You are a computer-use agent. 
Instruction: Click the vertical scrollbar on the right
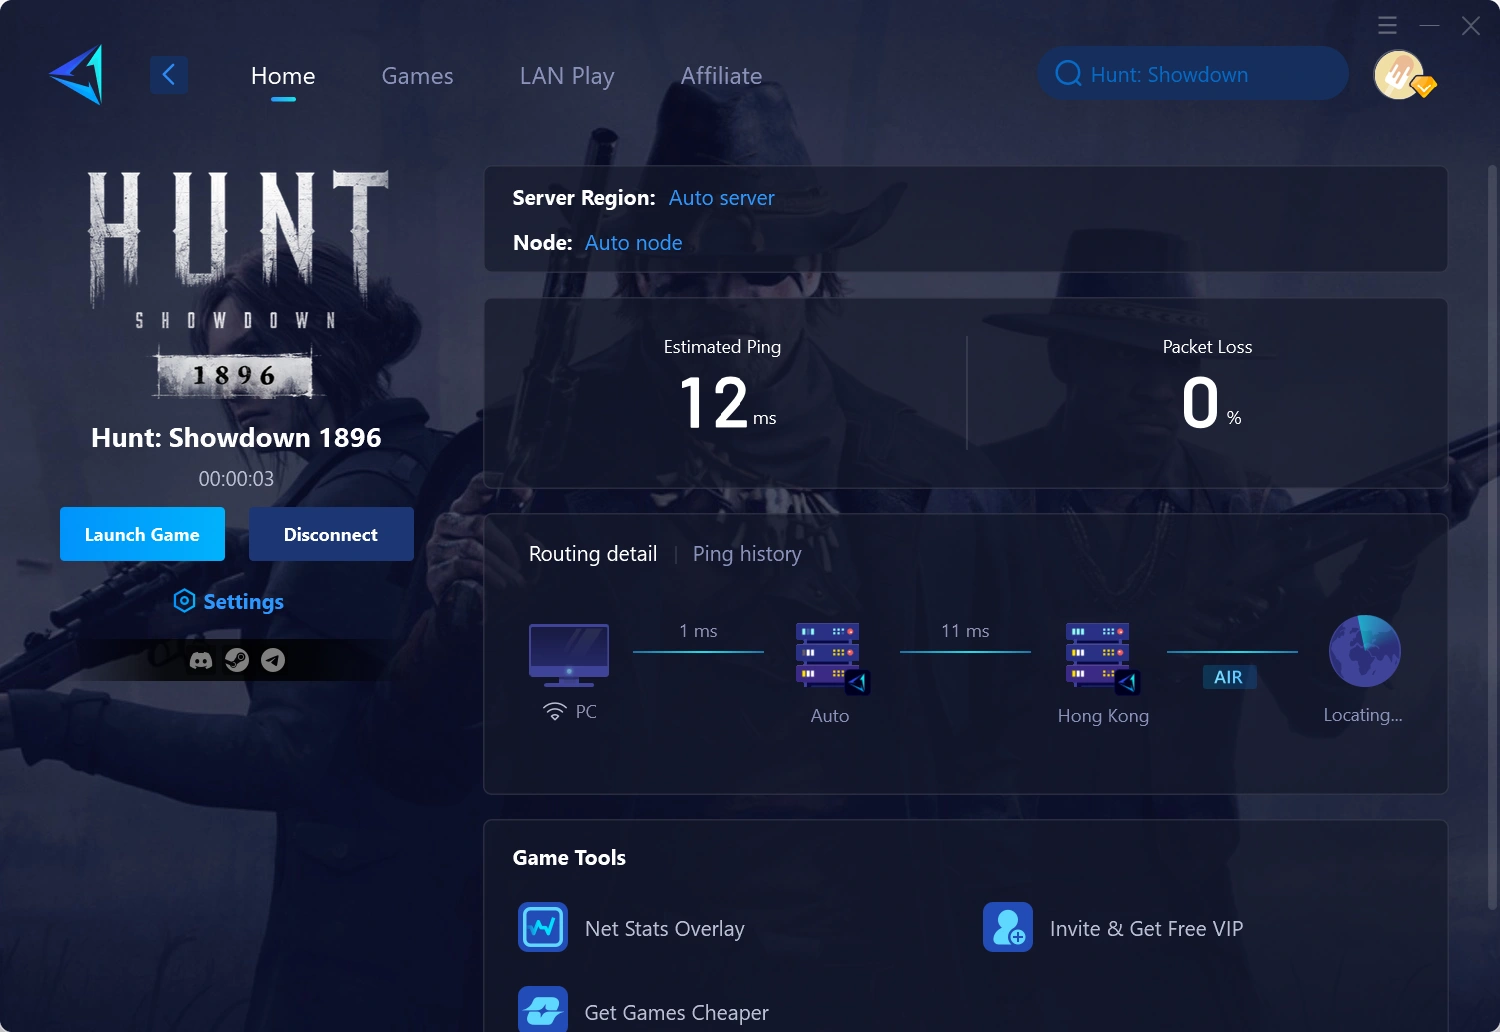pyautogui.click(x=1493, y=537)
